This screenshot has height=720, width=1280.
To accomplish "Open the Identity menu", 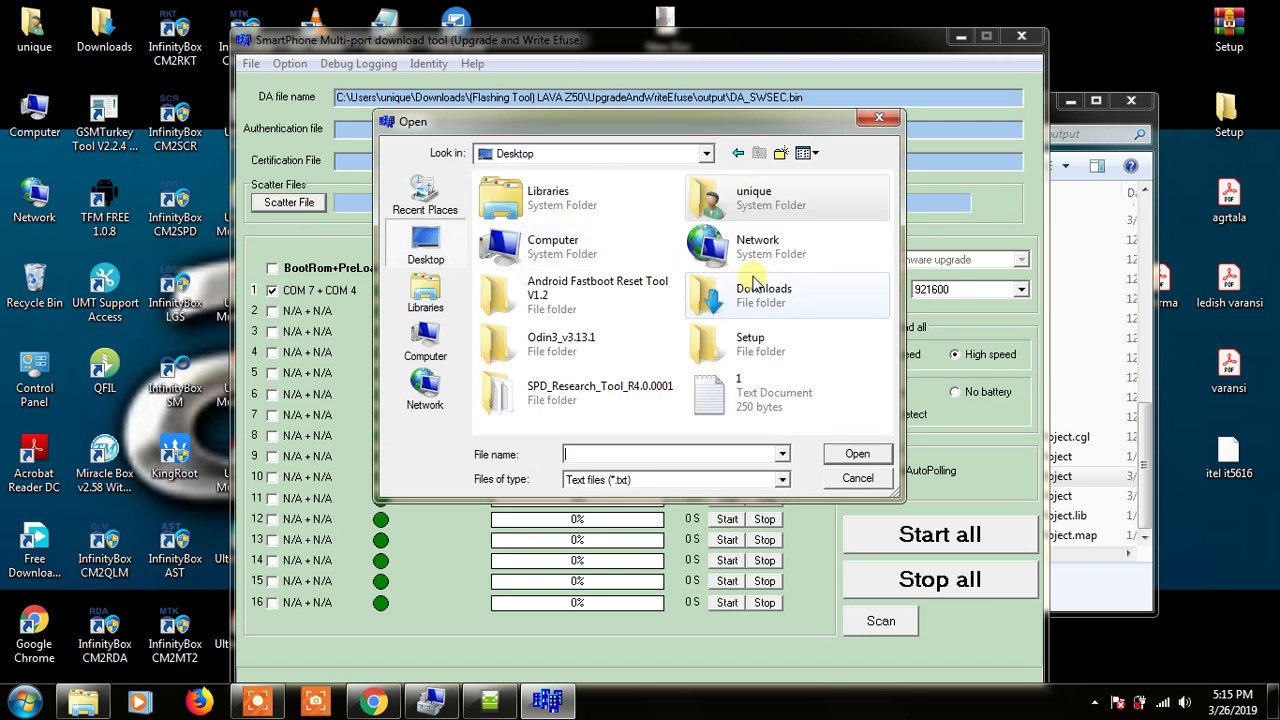I will coord(428,63).
